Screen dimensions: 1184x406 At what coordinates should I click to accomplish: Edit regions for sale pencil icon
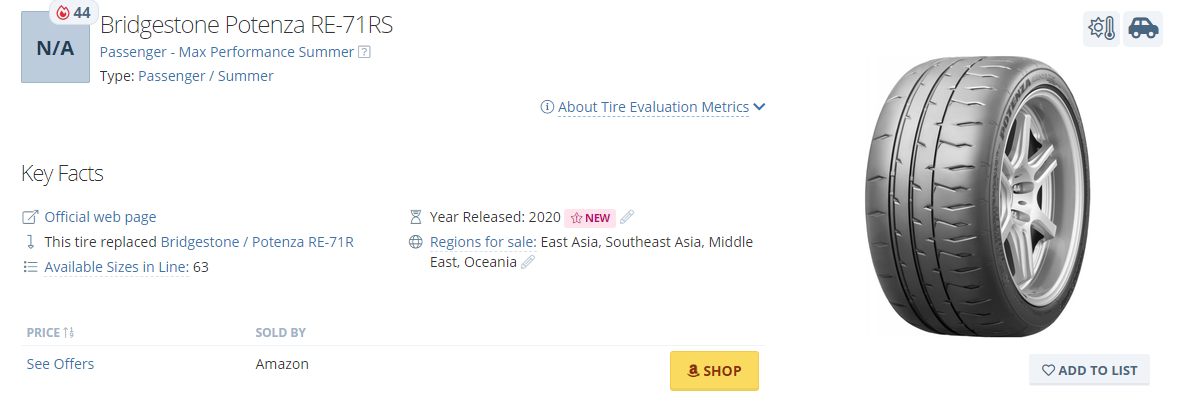click(x=528, y=262)
